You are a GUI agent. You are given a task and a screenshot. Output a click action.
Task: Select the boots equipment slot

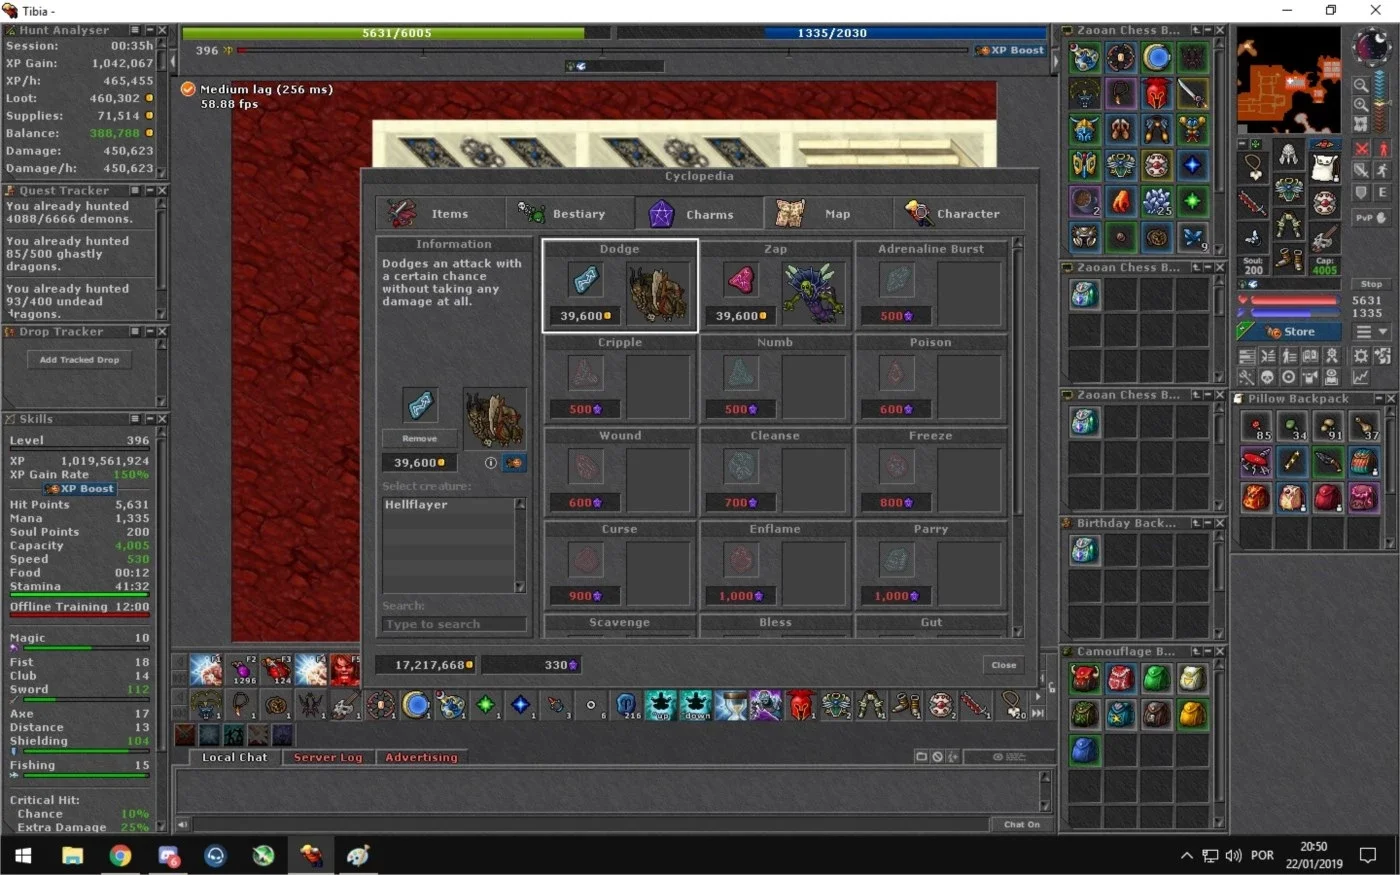coord(1289,261)
